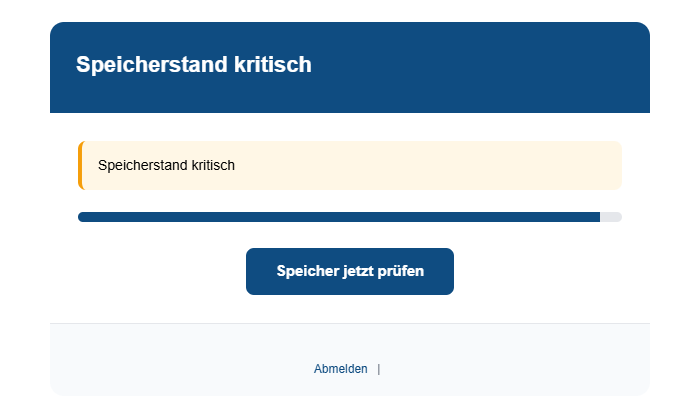Click the pipe separator next to Abmelden
Image resolution: width=700 pixels, height=414 pixels.
379,369
